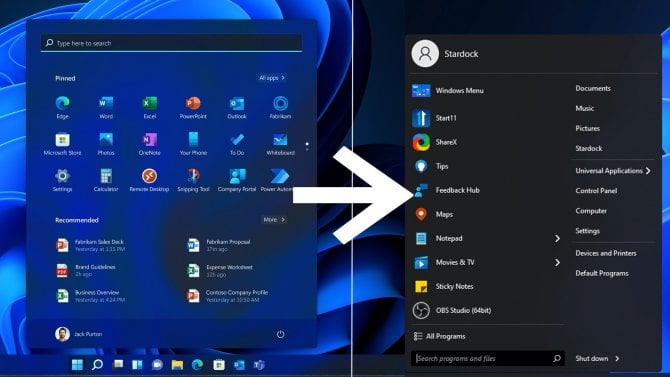
Task: Click the power button in Start menu
Action: click(x=280, y=334)
